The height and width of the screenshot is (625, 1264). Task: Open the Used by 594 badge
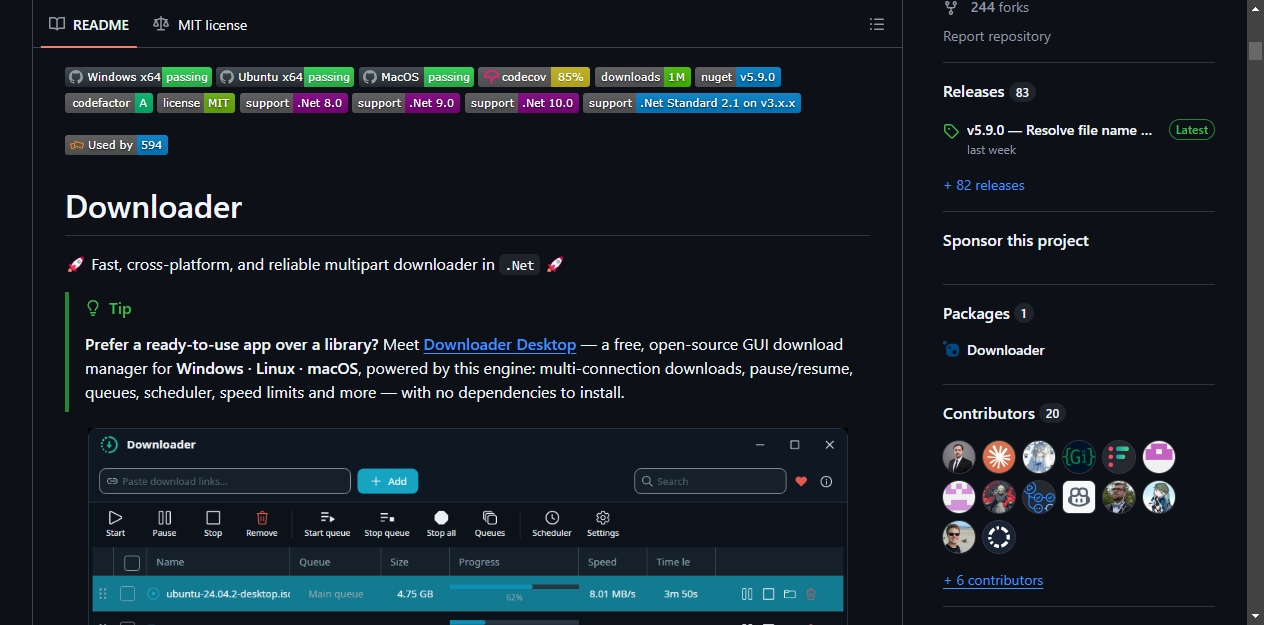[116, 145]
